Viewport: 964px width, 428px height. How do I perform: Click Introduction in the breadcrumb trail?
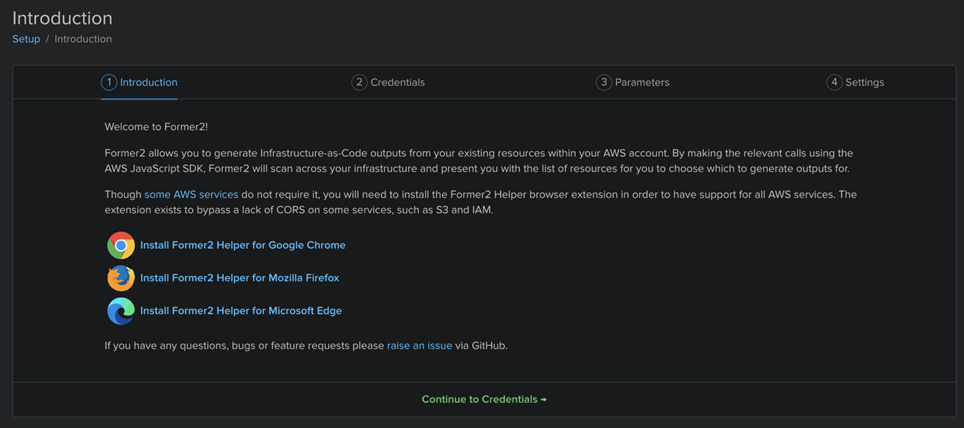83,39
